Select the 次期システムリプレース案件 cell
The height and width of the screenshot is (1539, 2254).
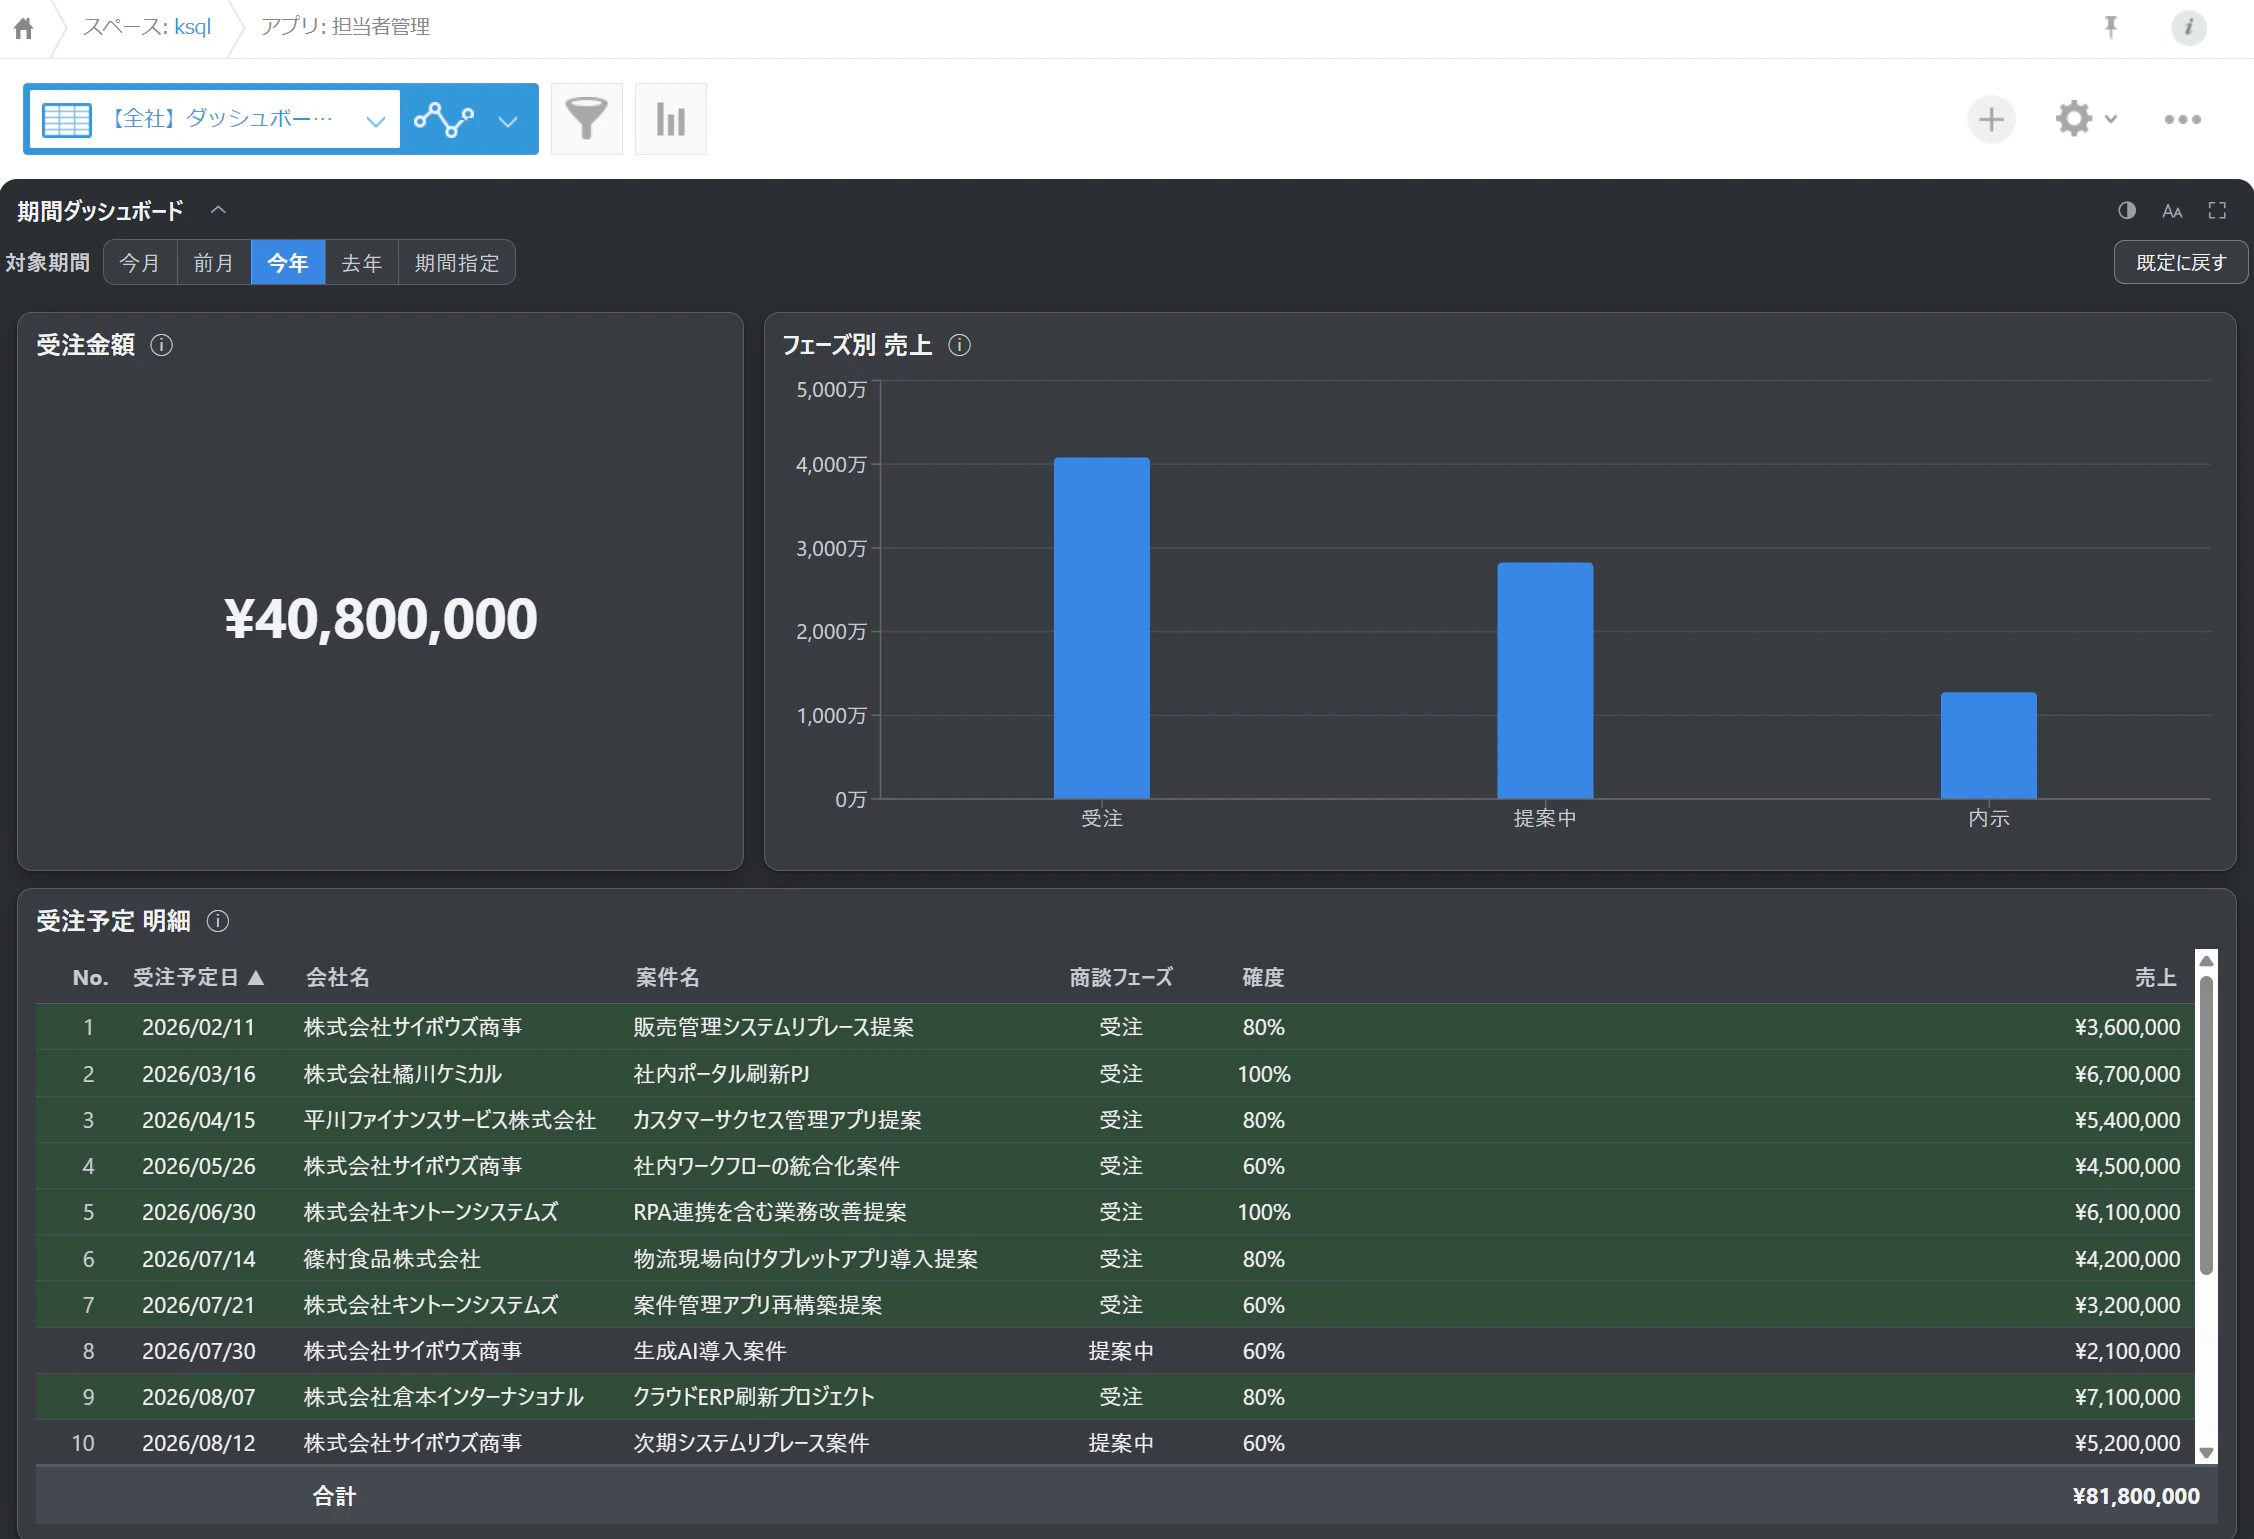click(751, 1443)
